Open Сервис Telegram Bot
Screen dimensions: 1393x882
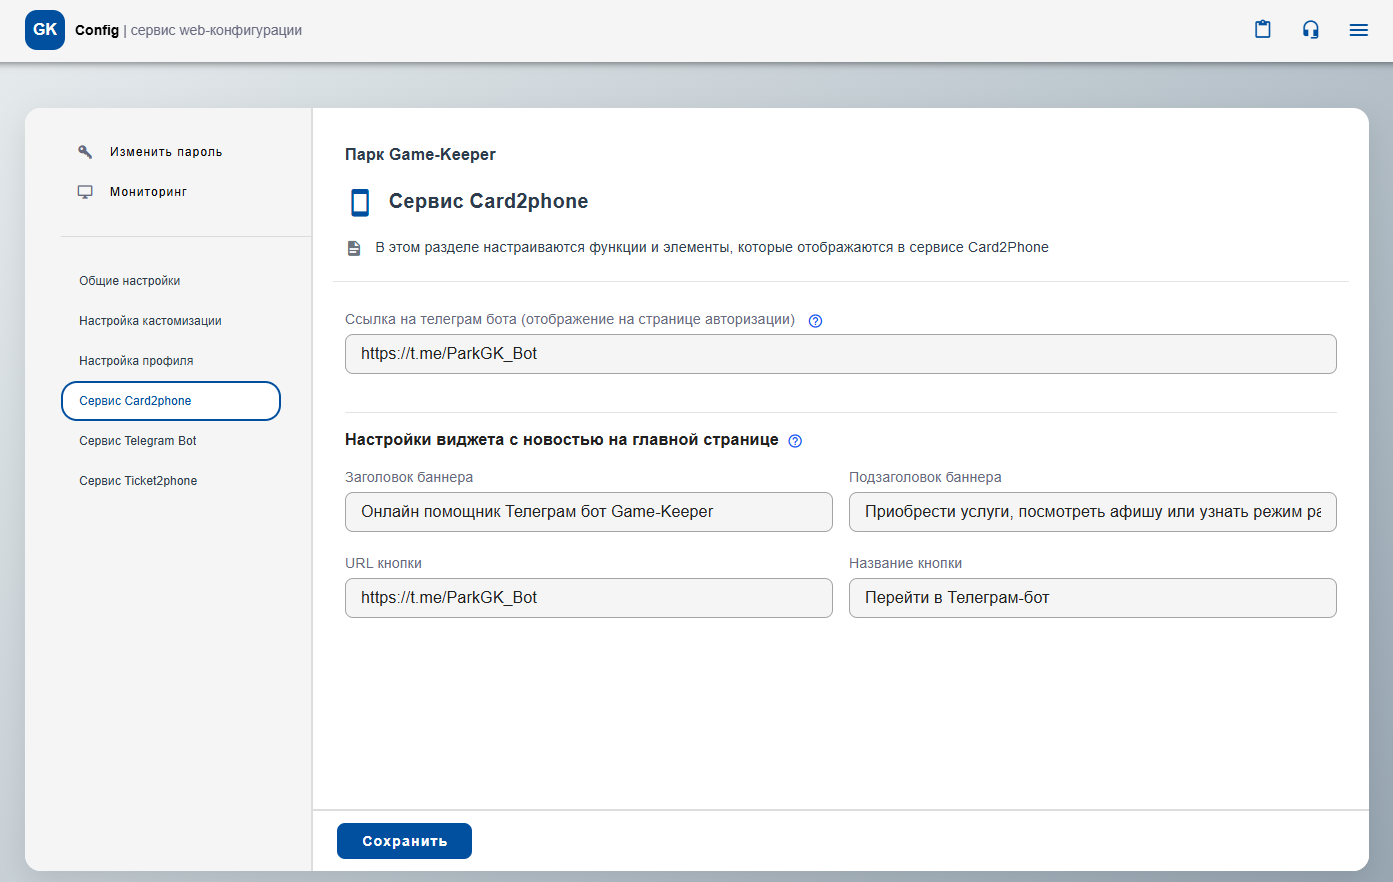coord(138,441)
